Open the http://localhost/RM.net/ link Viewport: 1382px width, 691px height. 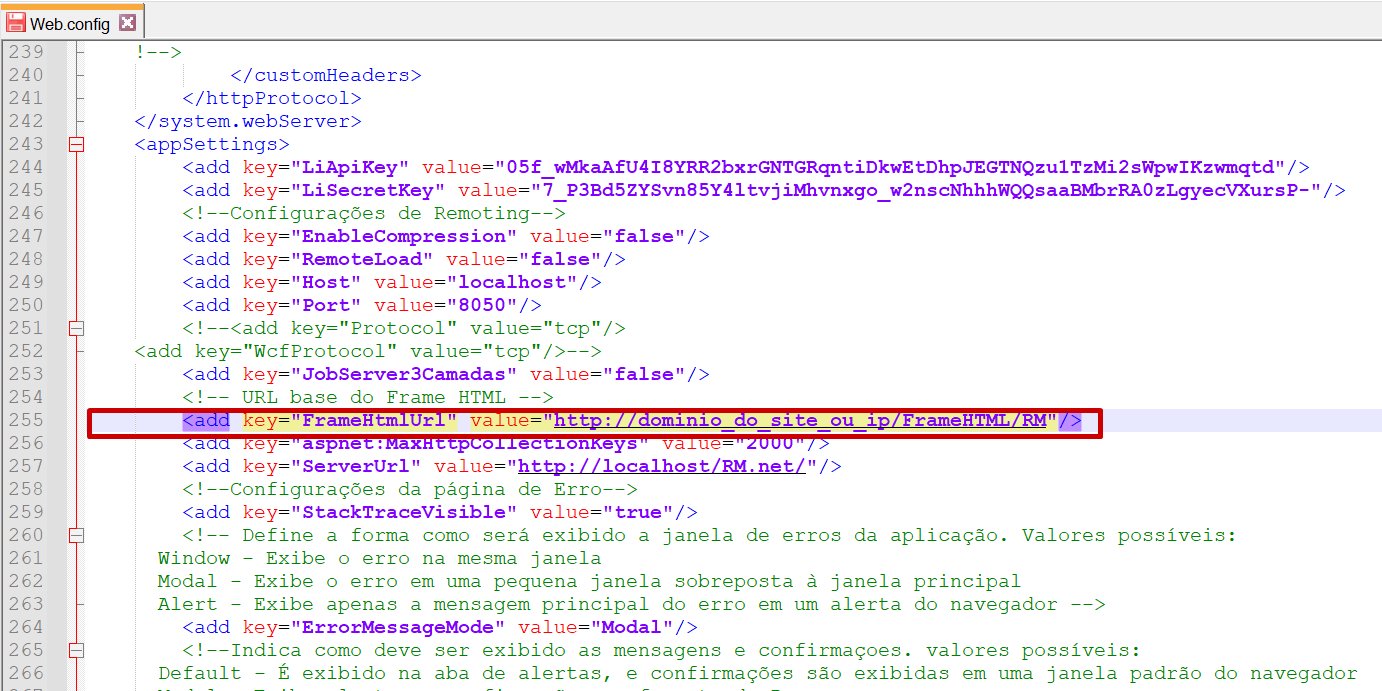662,466
